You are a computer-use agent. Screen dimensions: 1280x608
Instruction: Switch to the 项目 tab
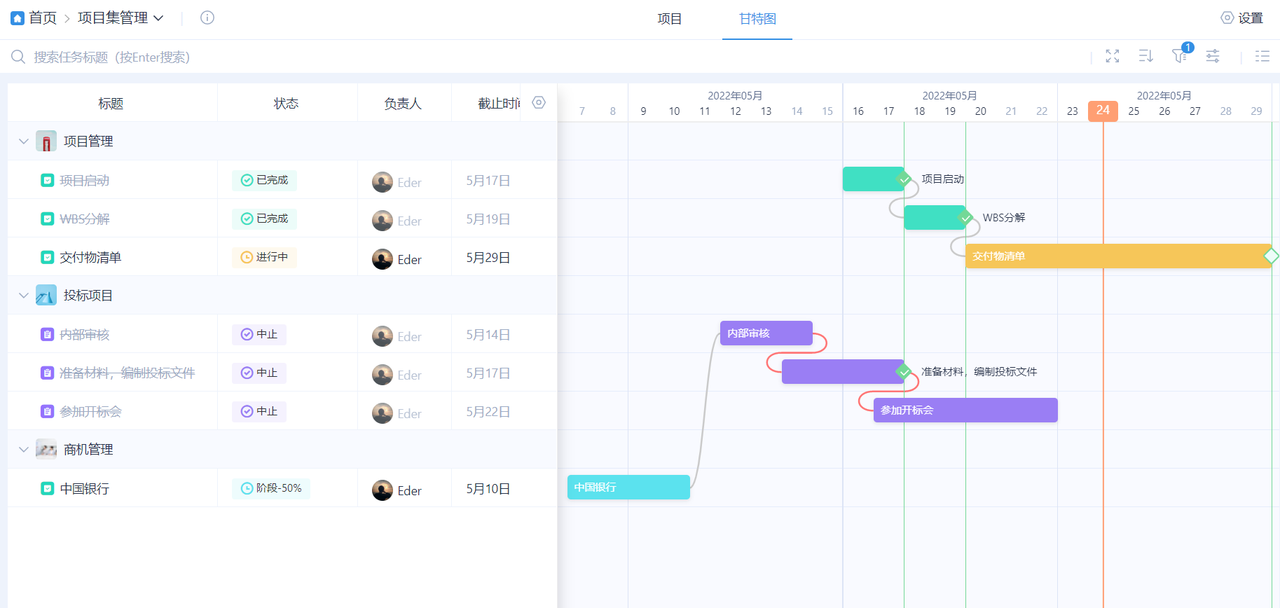(x=670, y=19)
